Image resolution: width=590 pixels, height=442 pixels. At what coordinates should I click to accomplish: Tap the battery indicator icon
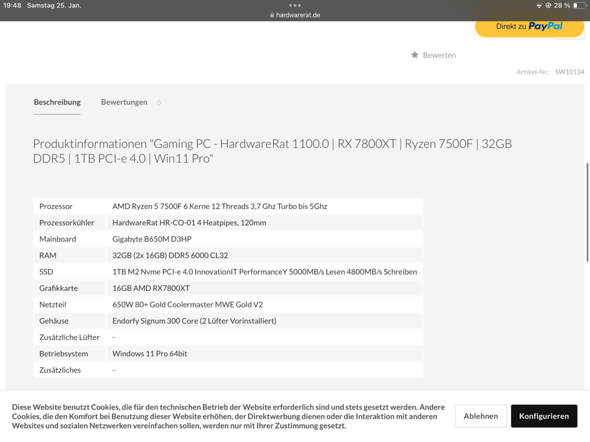(x=579, y=6)
